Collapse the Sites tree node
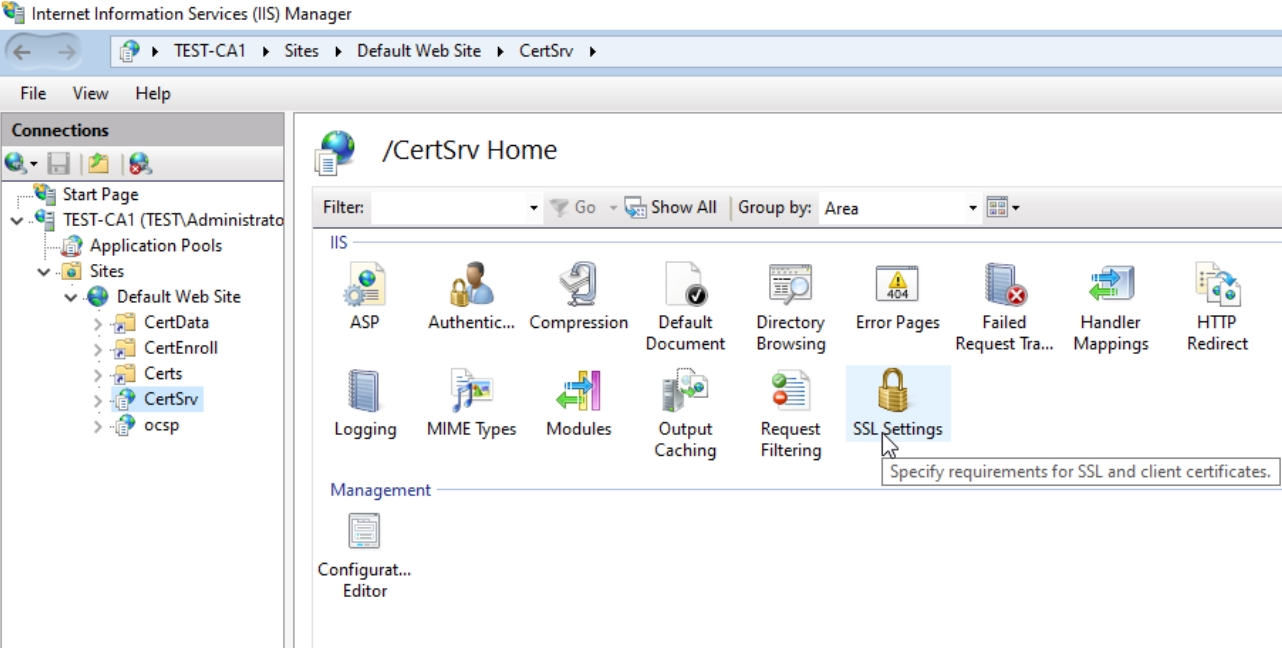 click(x=44, y=272)
